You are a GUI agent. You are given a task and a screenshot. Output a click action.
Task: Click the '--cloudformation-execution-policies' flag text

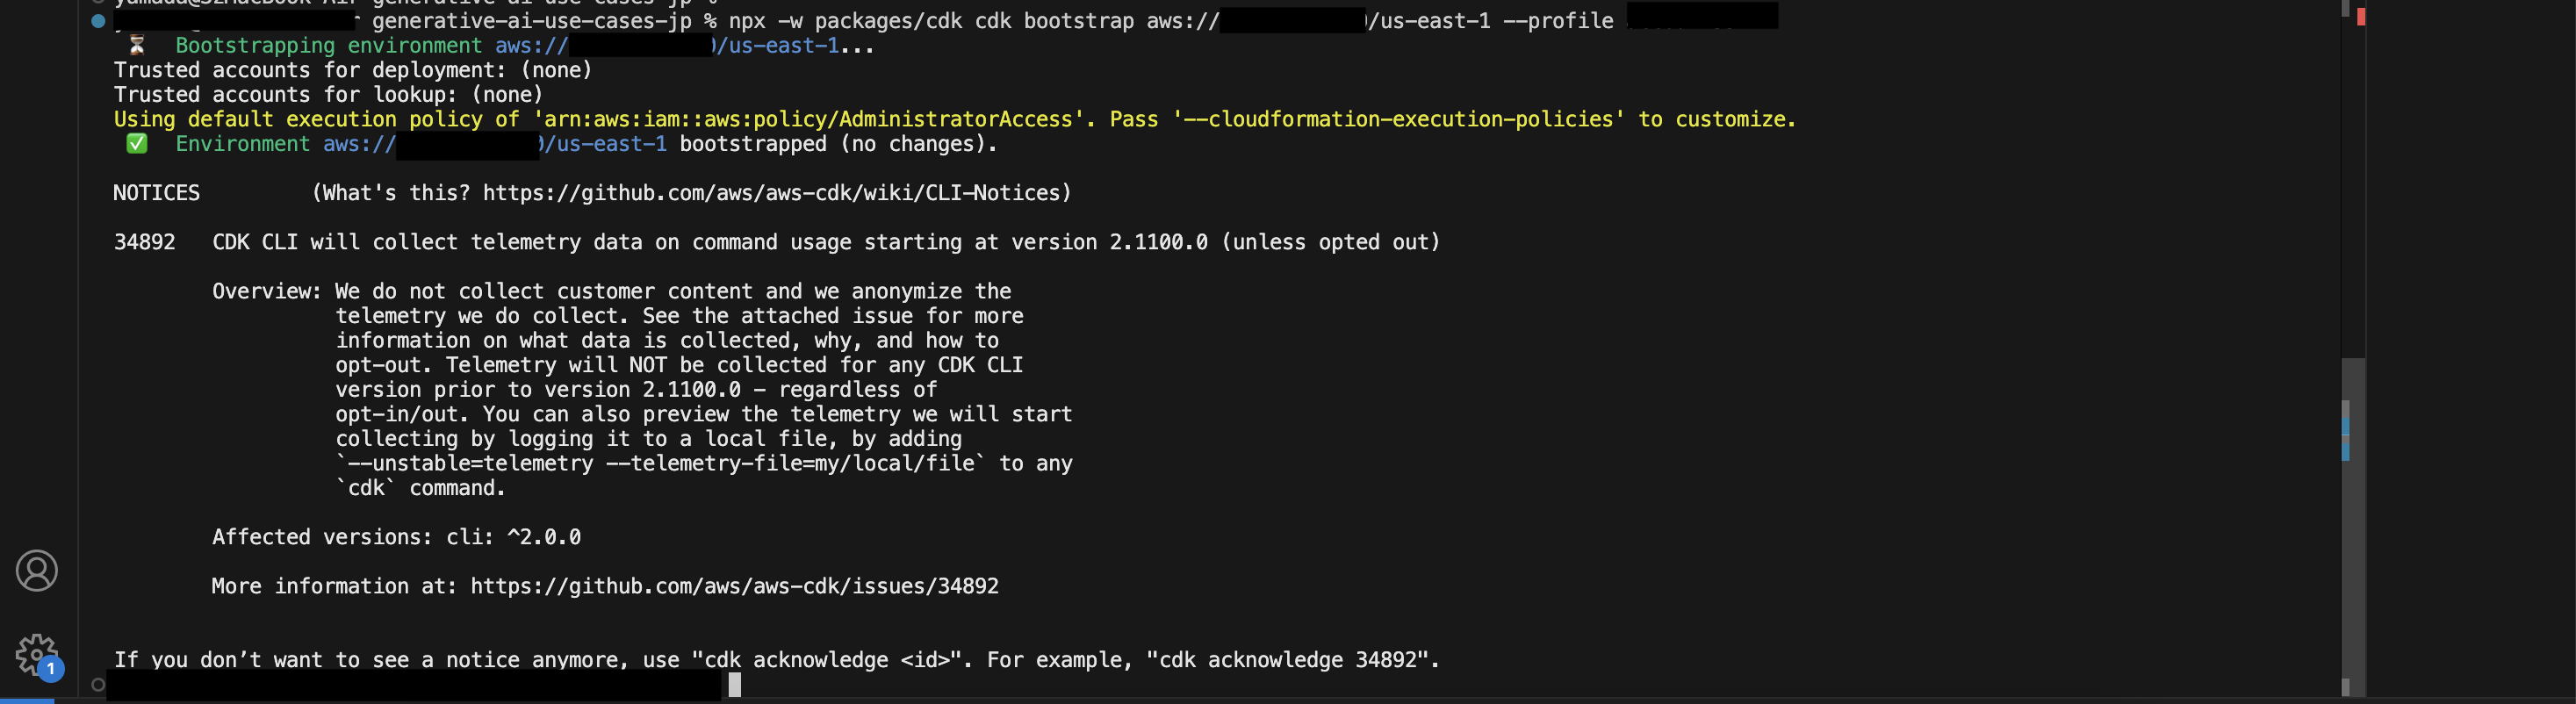(x=1398, y=120)
